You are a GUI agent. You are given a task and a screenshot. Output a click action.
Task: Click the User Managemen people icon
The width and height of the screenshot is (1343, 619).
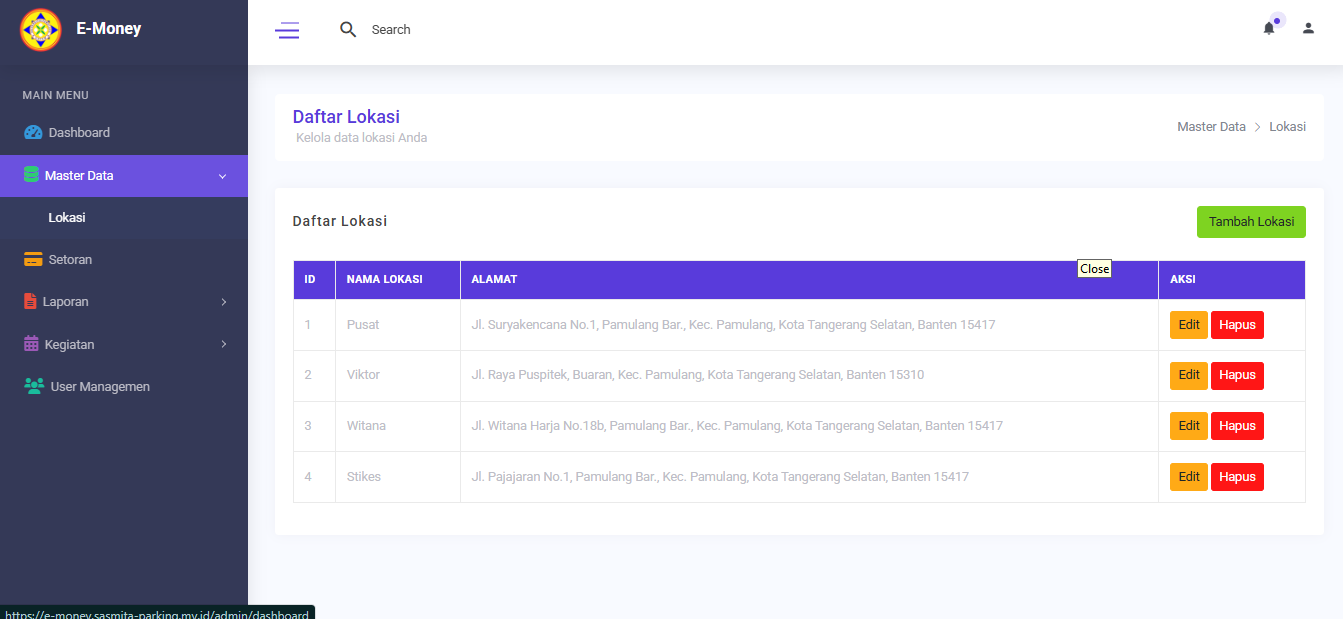(x=34, y=387)
